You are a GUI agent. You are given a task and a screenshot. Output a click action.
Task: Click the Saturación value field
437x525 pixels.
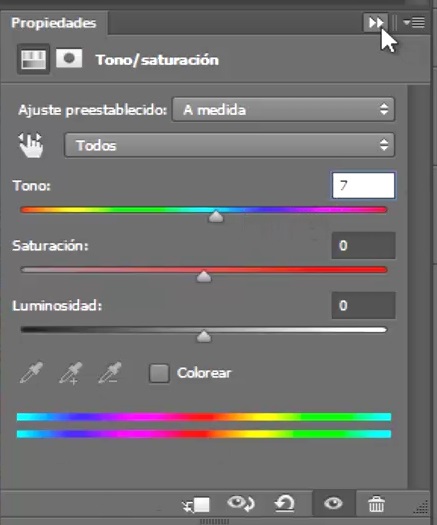click(363, 245)
